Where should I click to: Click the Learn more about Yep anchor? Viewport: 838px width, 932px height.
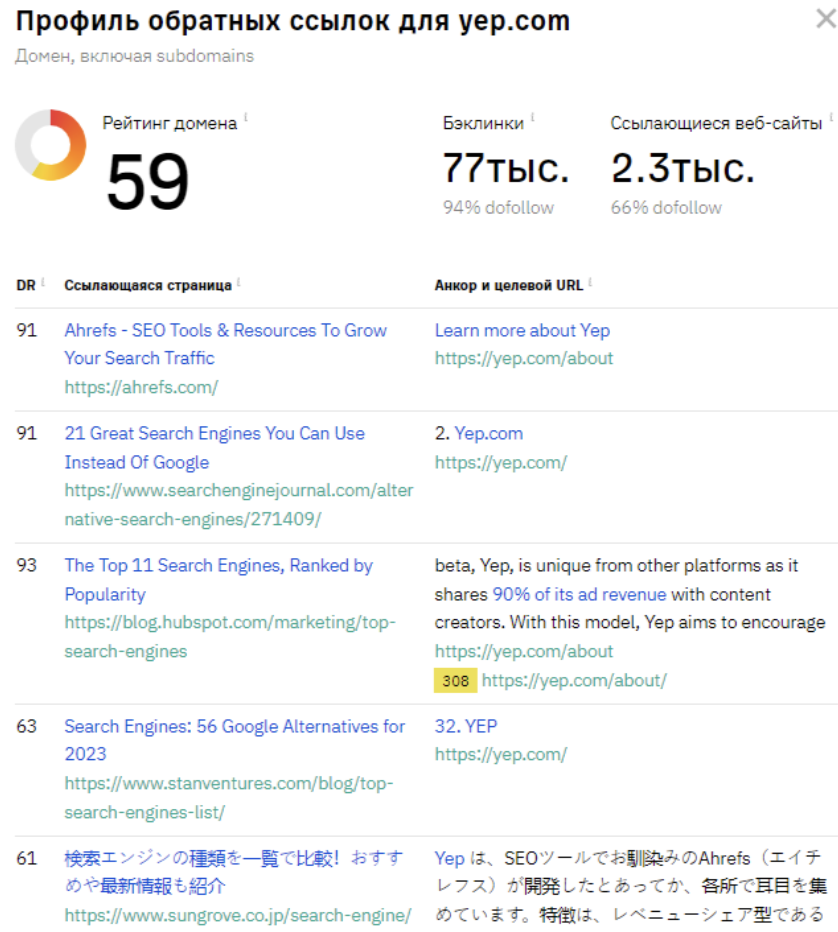coord(522,330)
